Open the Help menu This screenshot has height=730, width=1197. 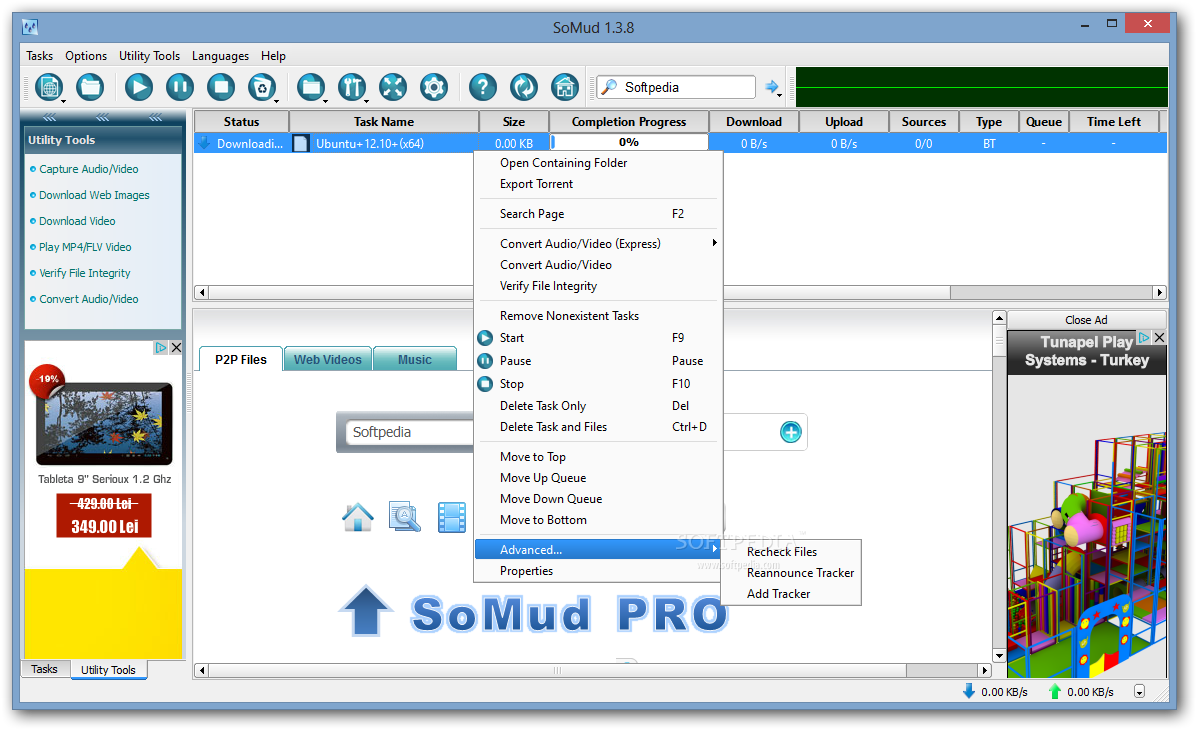tap(273, 56)
